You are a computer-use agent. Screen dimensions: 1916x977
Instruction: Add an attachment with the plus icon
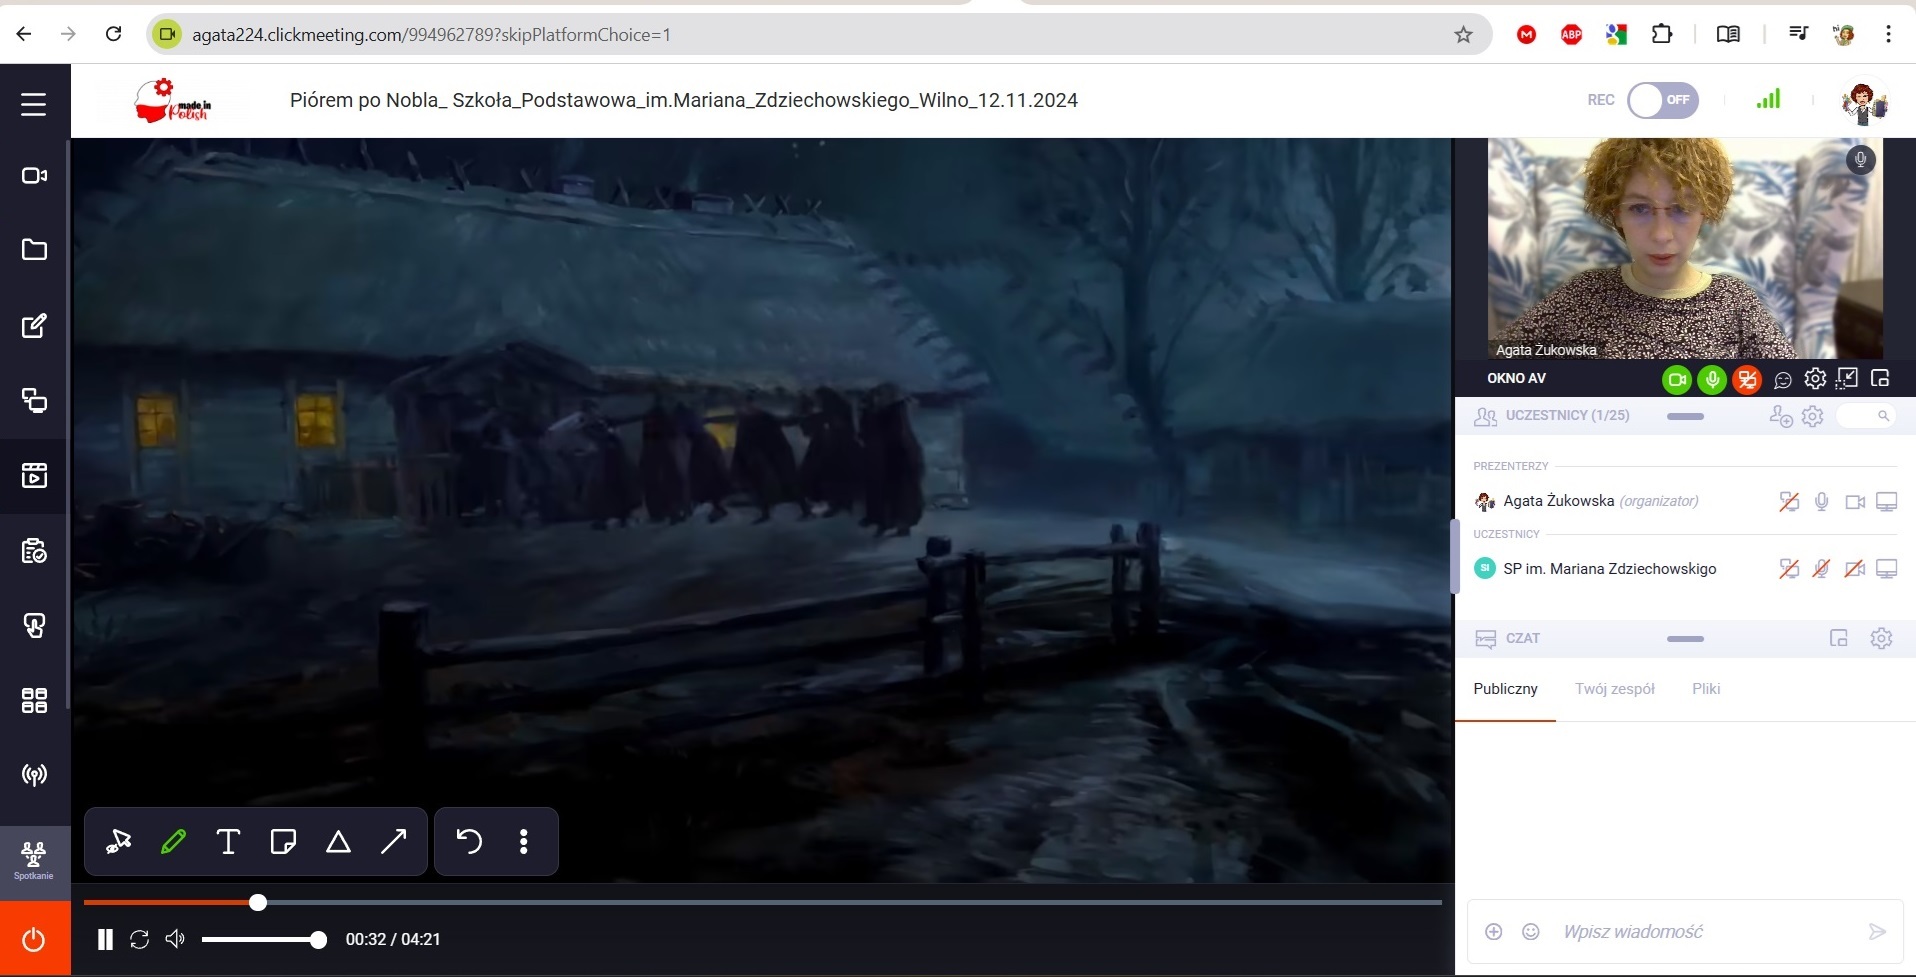pos(1494,932)
